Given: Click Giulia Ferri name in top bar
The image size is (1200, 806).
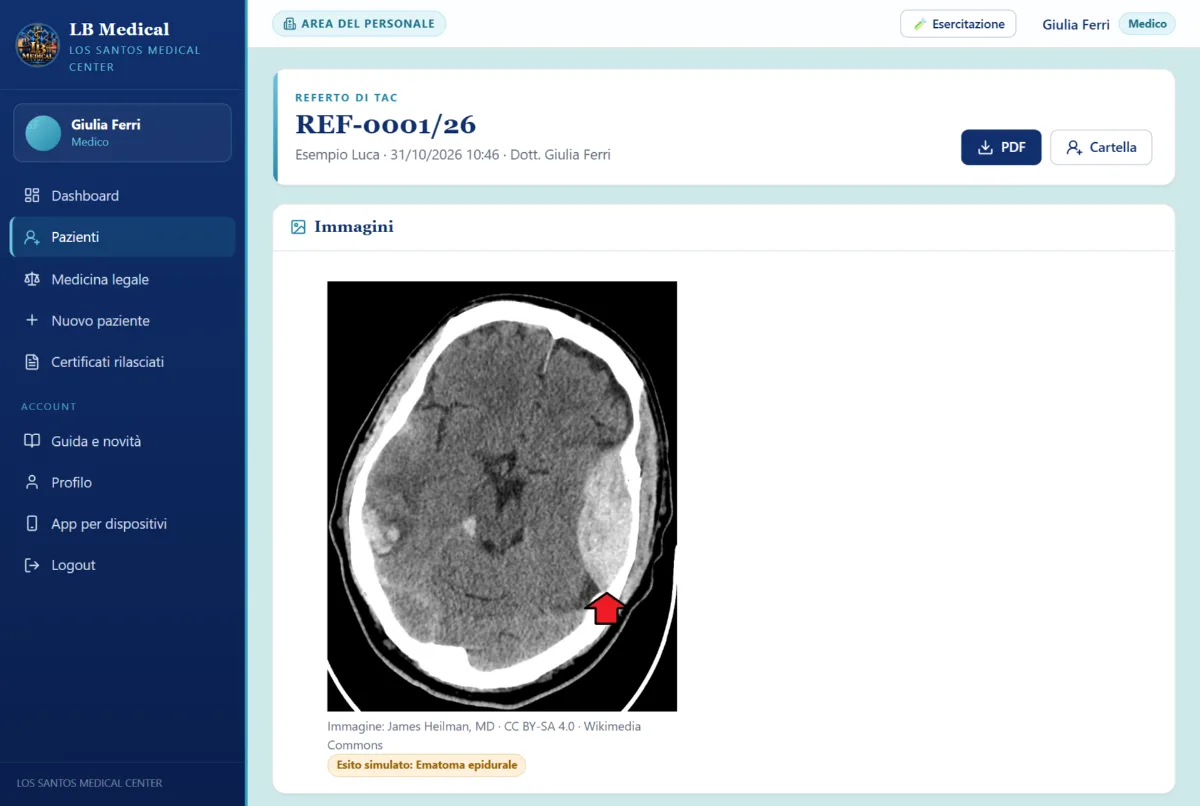Looking at the screenshot, I should click(x=1076, y=24).
